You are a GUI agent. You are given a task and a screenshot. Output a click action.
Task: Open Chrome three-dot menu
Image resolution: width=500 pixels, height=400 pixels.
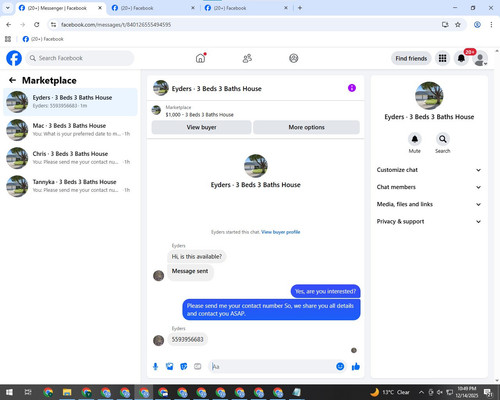click(x=491, y=25)
